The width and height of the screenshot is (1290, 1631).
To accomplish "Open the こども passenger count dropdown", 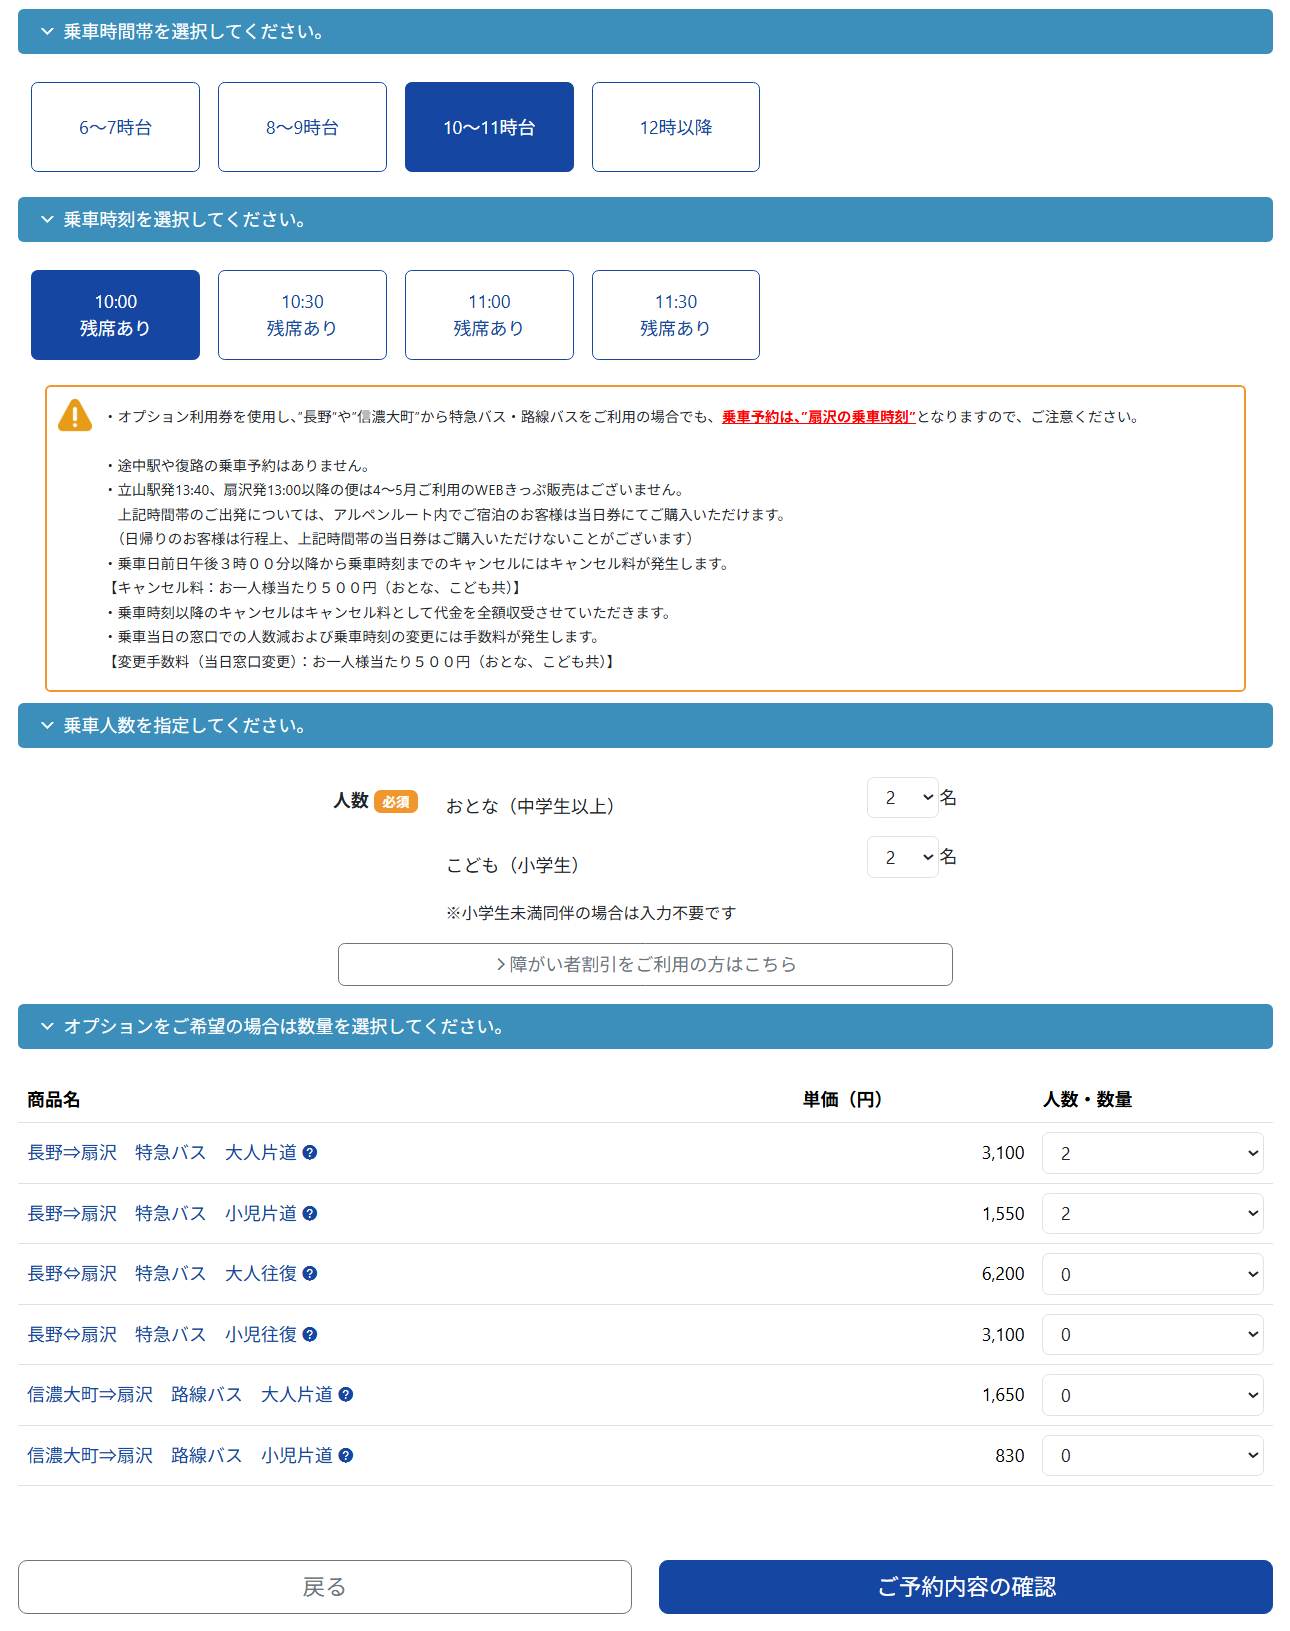I will (903, 858).
